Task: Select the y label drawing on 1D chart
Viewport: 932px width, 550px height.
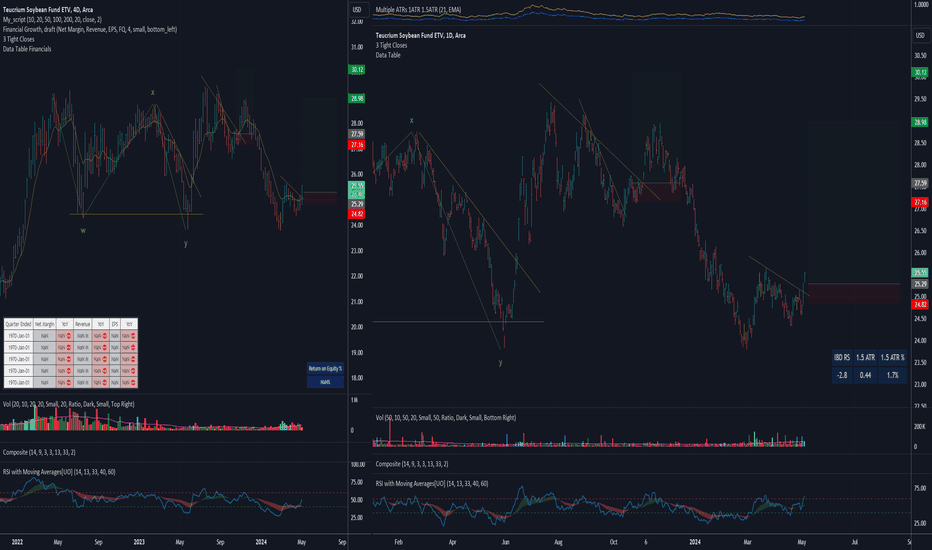Action: (x=500, y=362)
